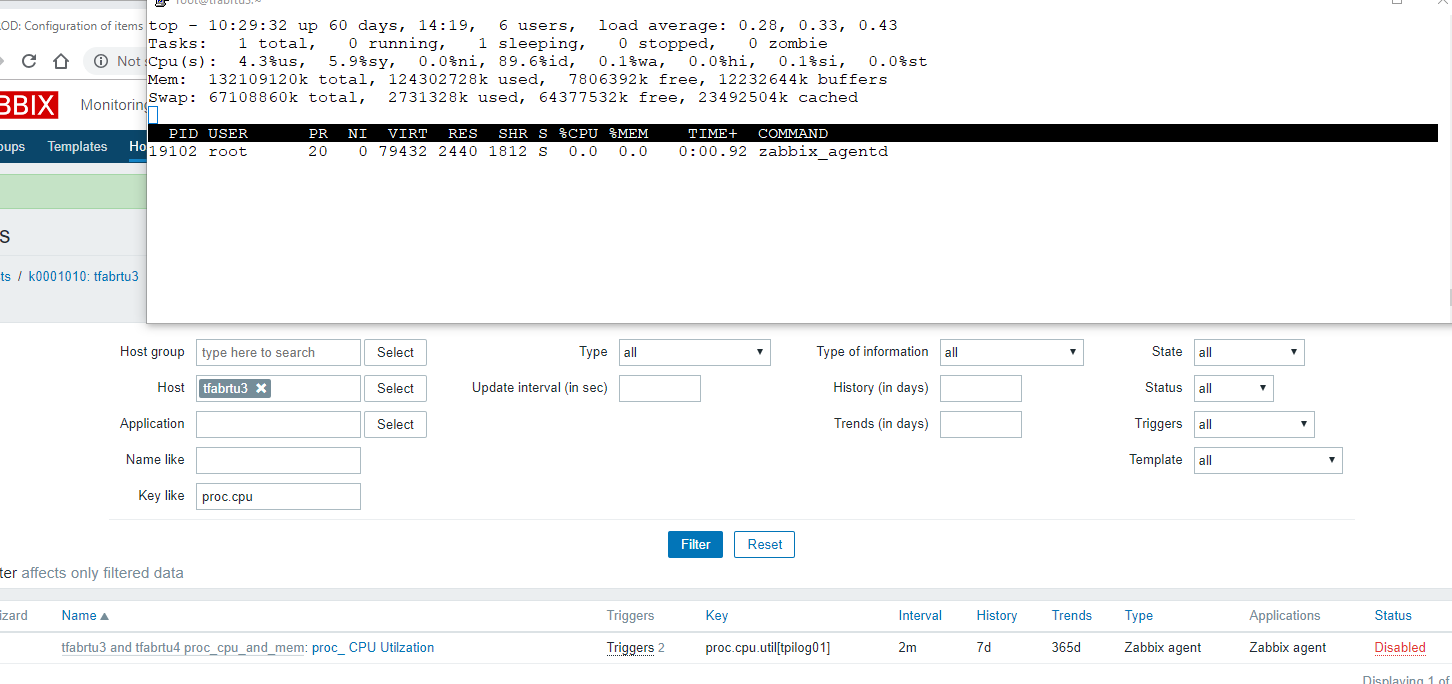This screenshot has height=684, width=1452.
Task: Click the Tasks line in terminal
Action: coord(488,44)
